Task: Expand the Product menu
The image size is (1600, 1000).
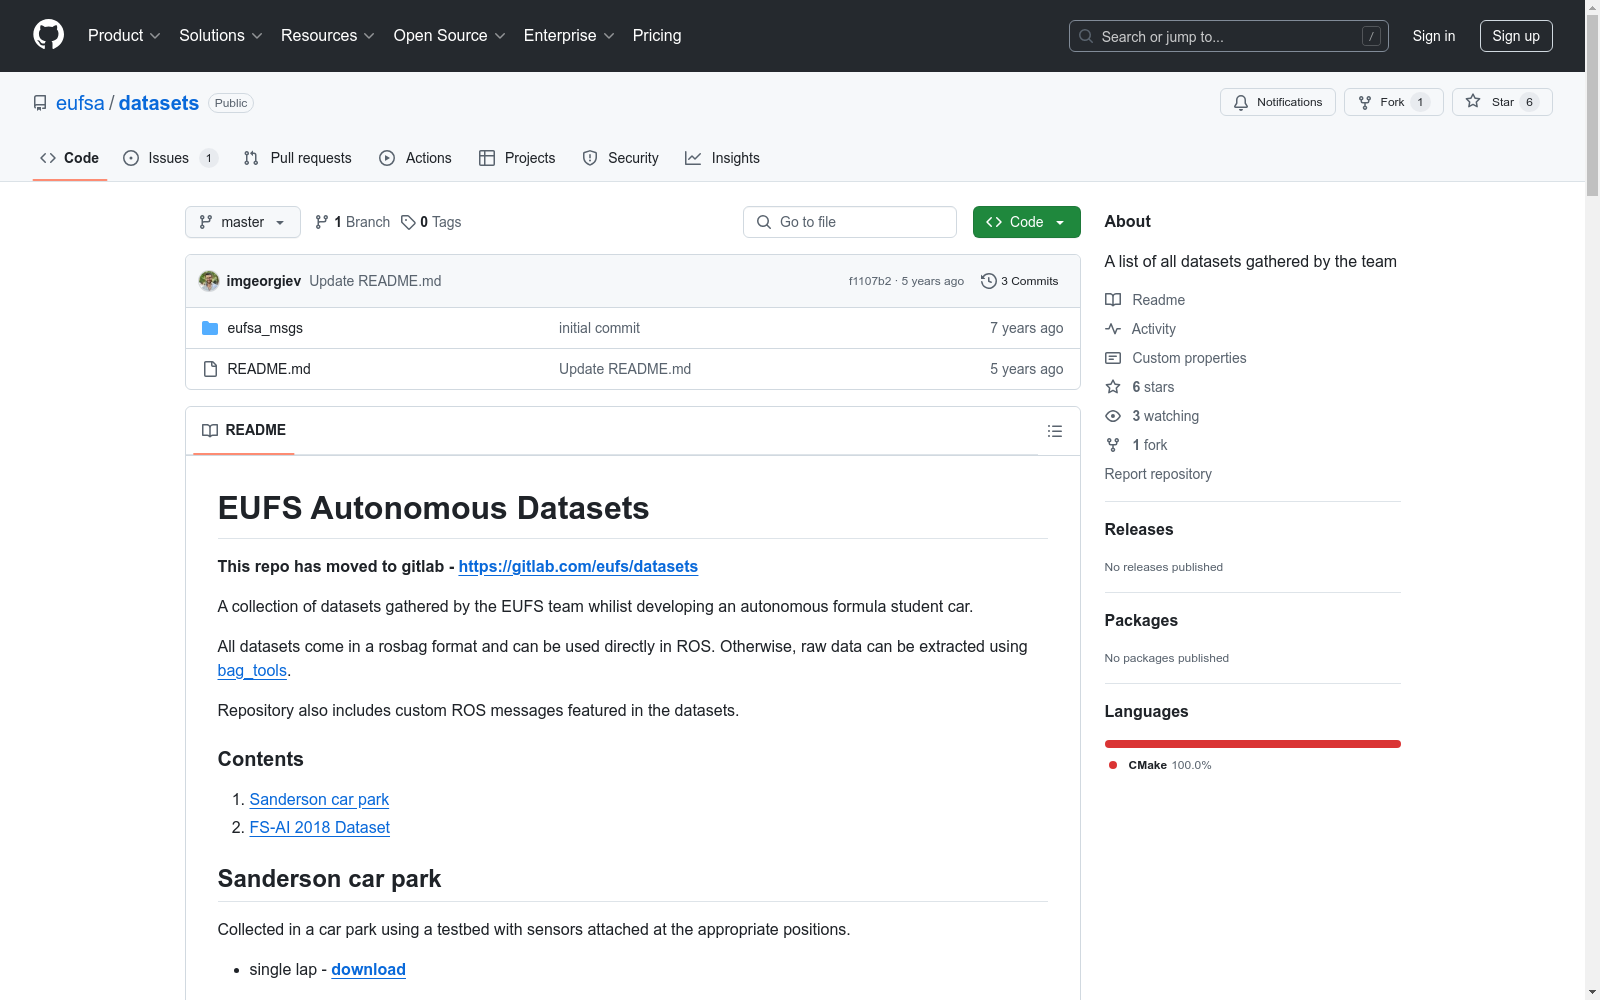Action: [124, 36]
